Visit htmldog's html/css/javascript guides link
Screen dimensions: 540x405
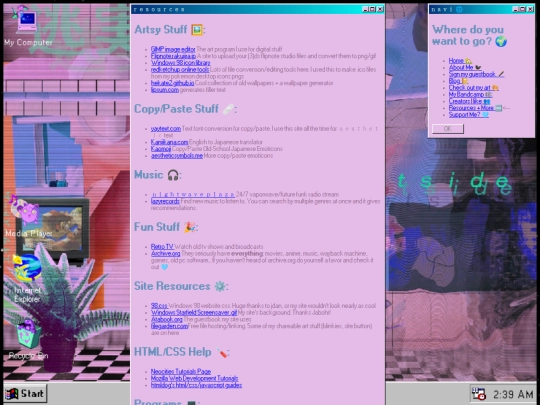tap(196, 385)
